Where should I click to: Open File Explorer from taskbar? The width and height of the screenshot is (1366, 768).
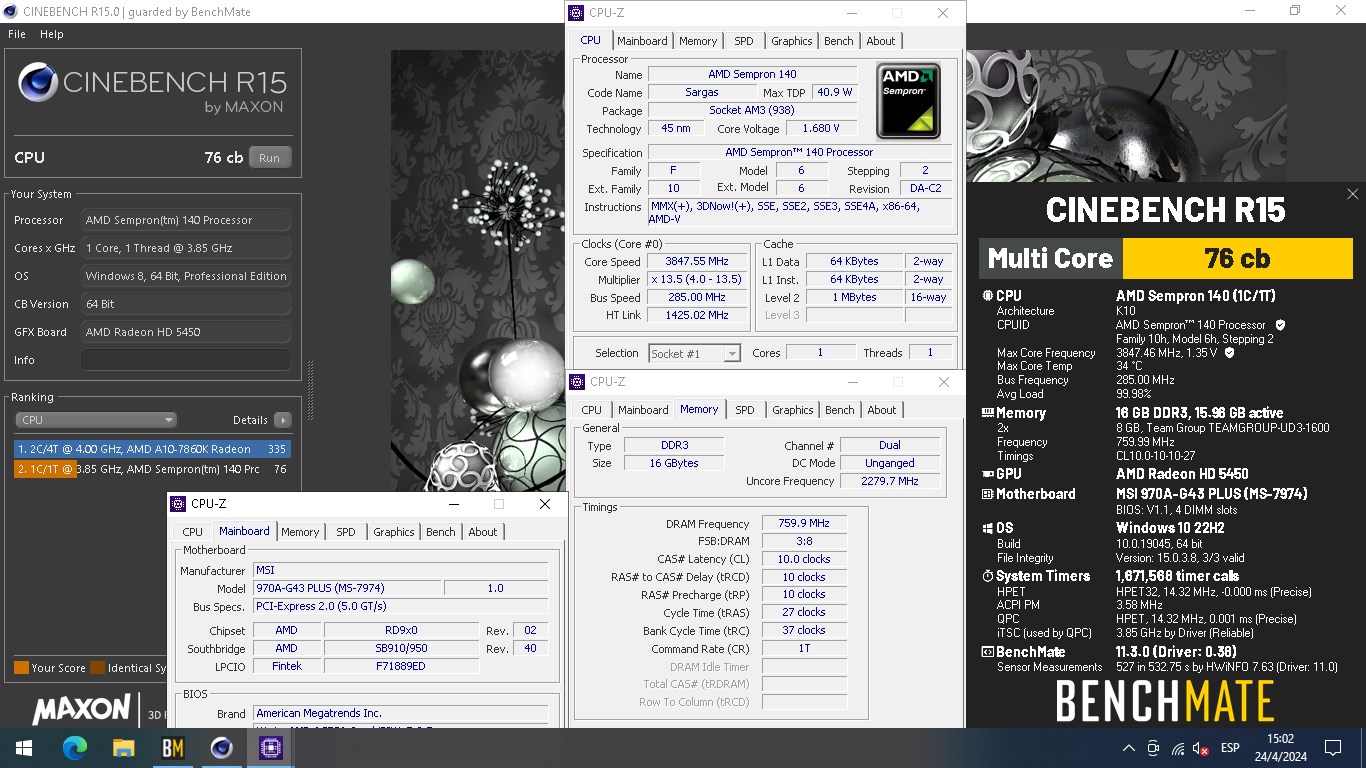tap(123, 747)
